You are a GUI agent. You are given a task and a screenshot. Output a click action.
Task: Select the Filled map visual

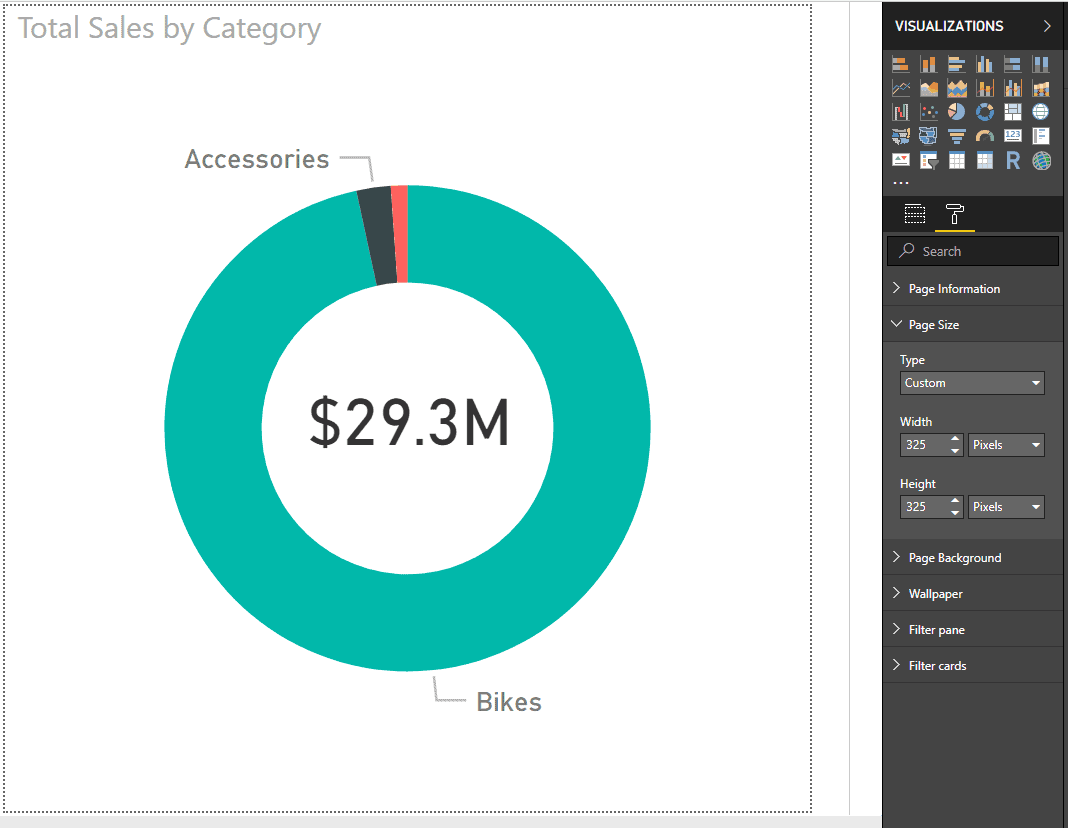(901, 136)
